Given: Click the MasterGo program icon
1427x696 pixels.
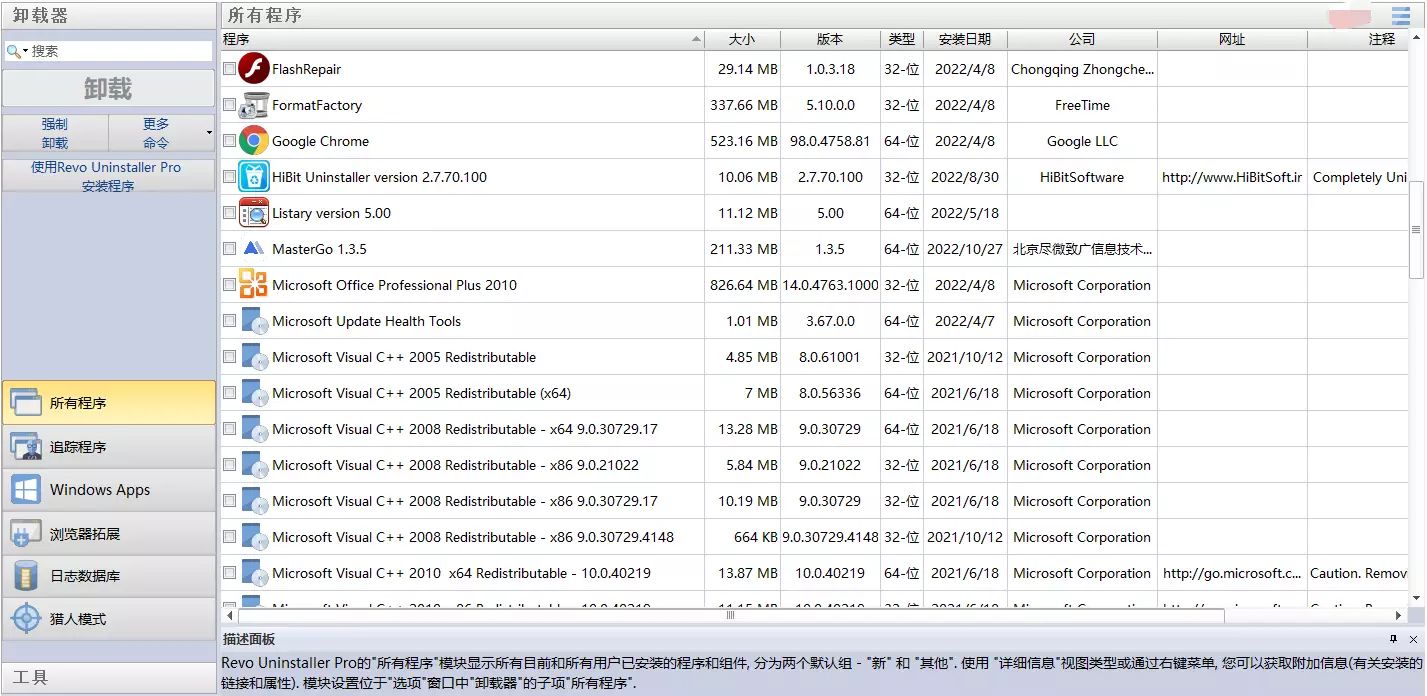Looking at the screenshot, I should (x=254, y=249).
